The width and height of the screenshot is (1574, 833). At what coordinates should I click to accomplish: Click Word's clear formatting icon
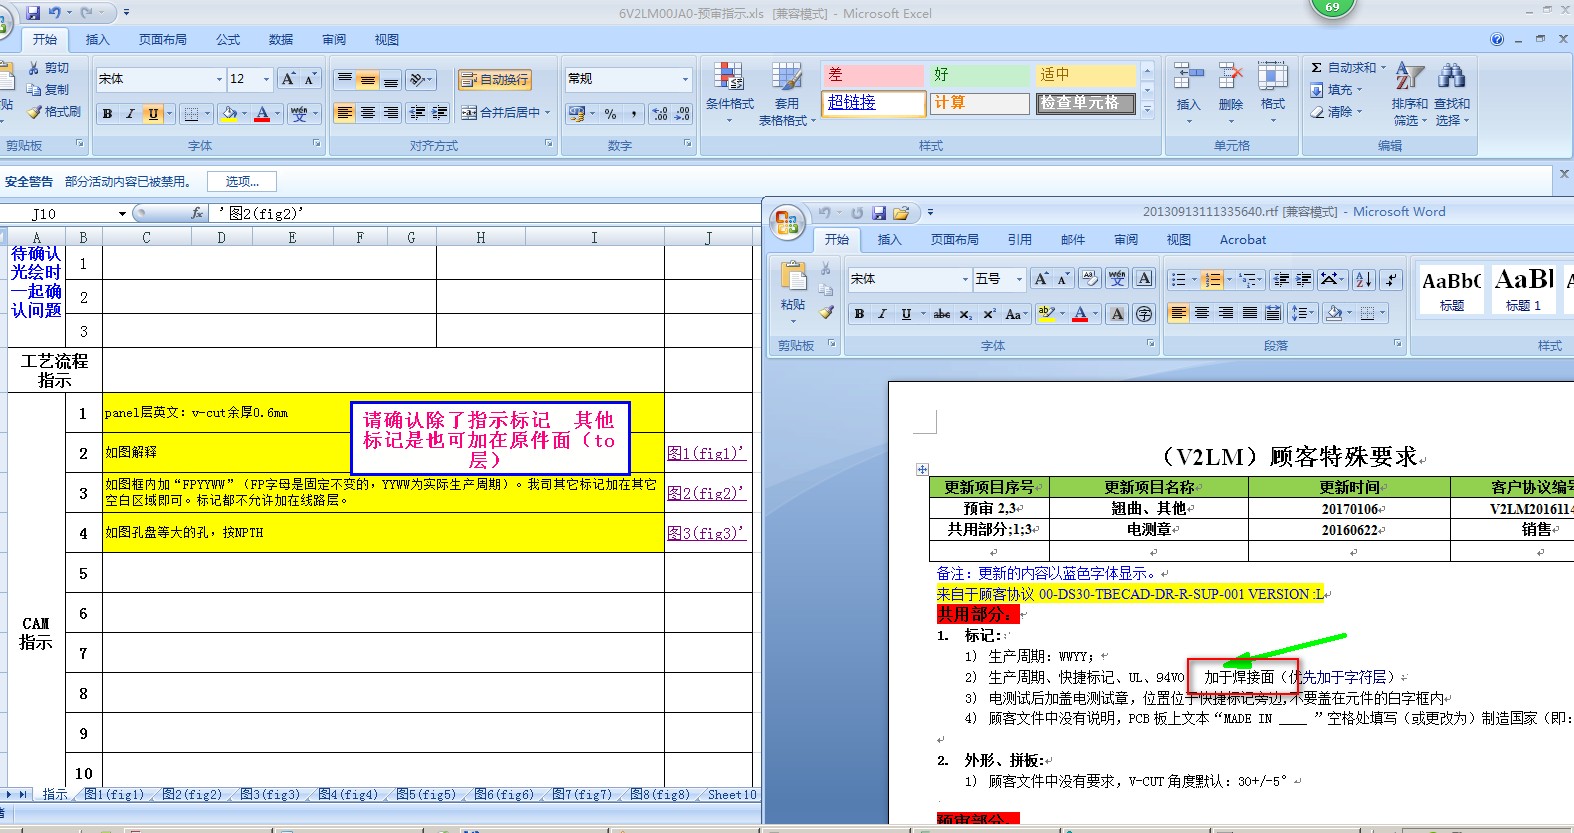[x=1090, y=279]
